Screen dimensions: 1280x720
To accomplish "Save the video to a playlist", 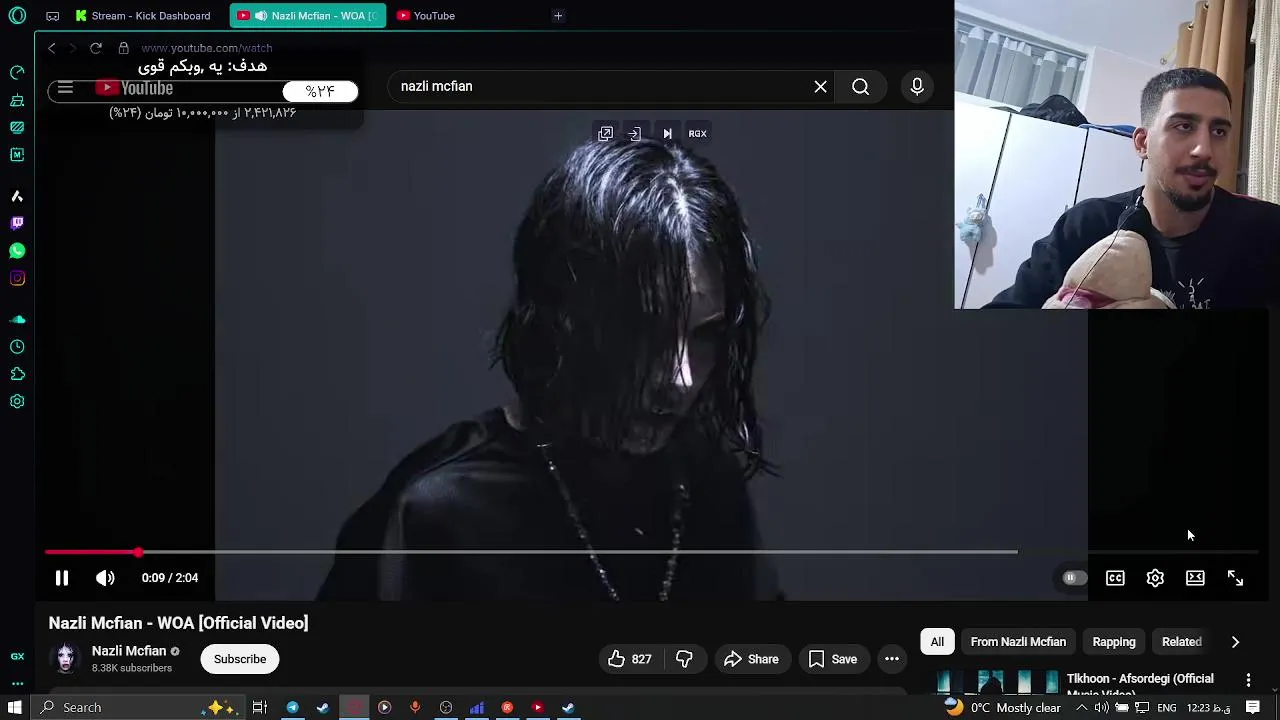I will (833, 659).
